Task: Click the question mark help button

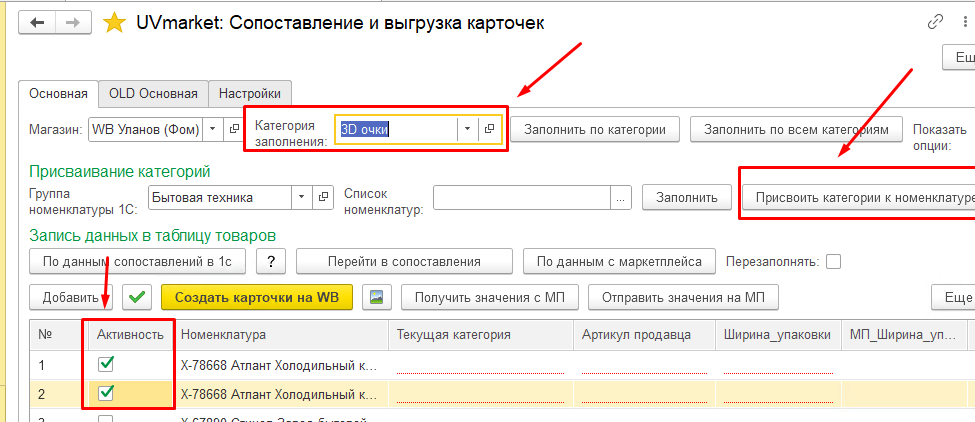Action: click(x=270, y=261)
